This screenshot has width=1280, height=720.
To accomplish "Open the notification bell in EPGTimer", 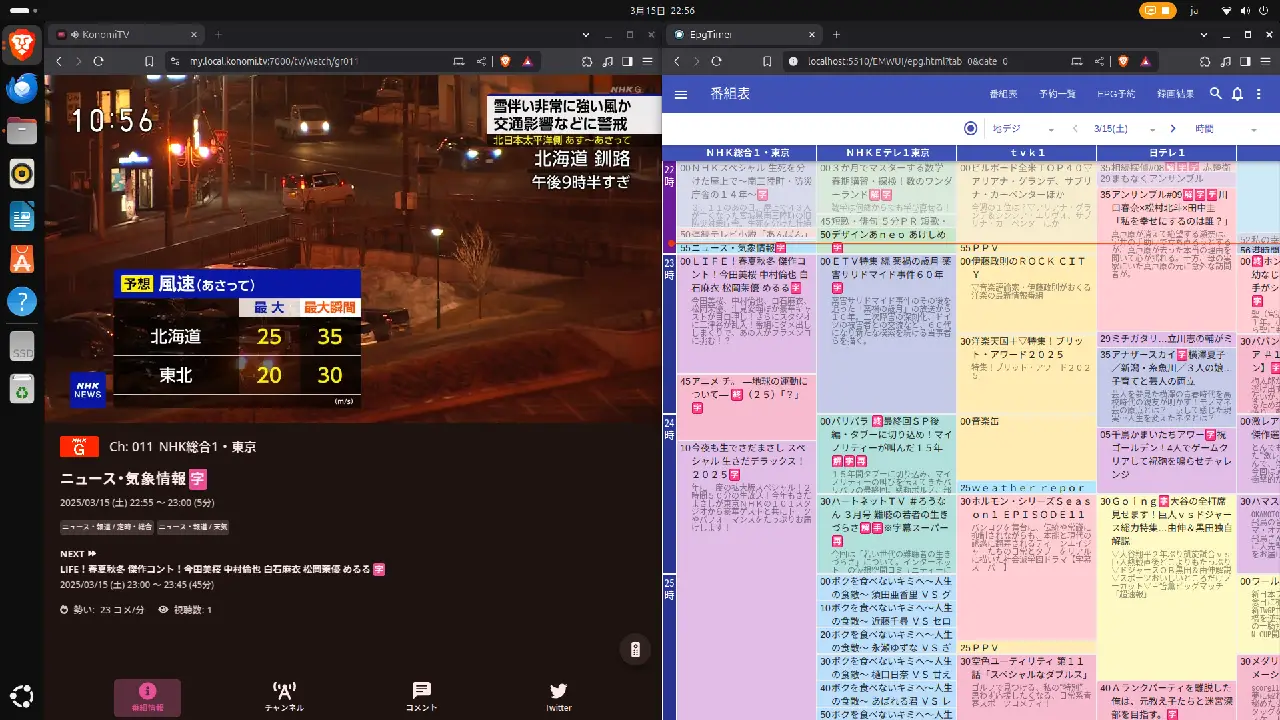I will point(1237,94).
